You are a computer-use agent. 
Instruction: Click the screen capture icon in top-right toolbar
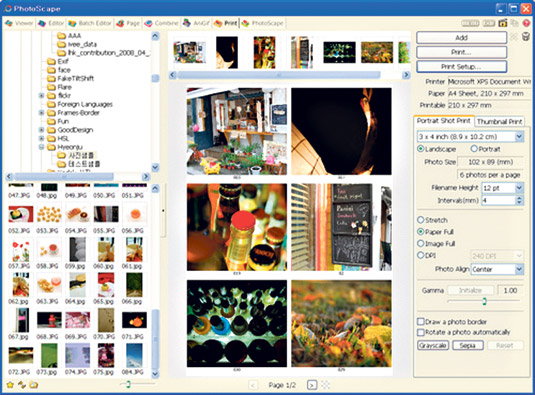point(502,23)
